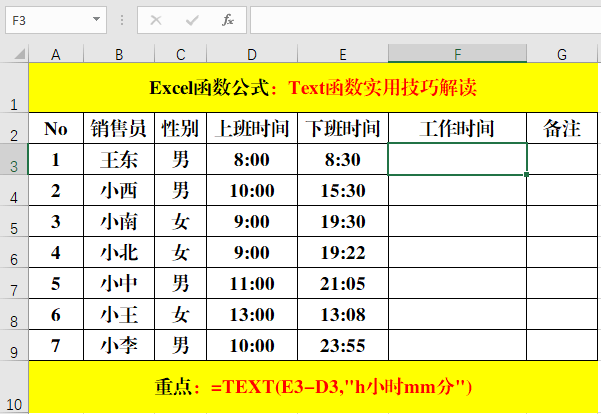Select the gender cell in 小南's row
The image size is (601, 414).
pos(181,221)
